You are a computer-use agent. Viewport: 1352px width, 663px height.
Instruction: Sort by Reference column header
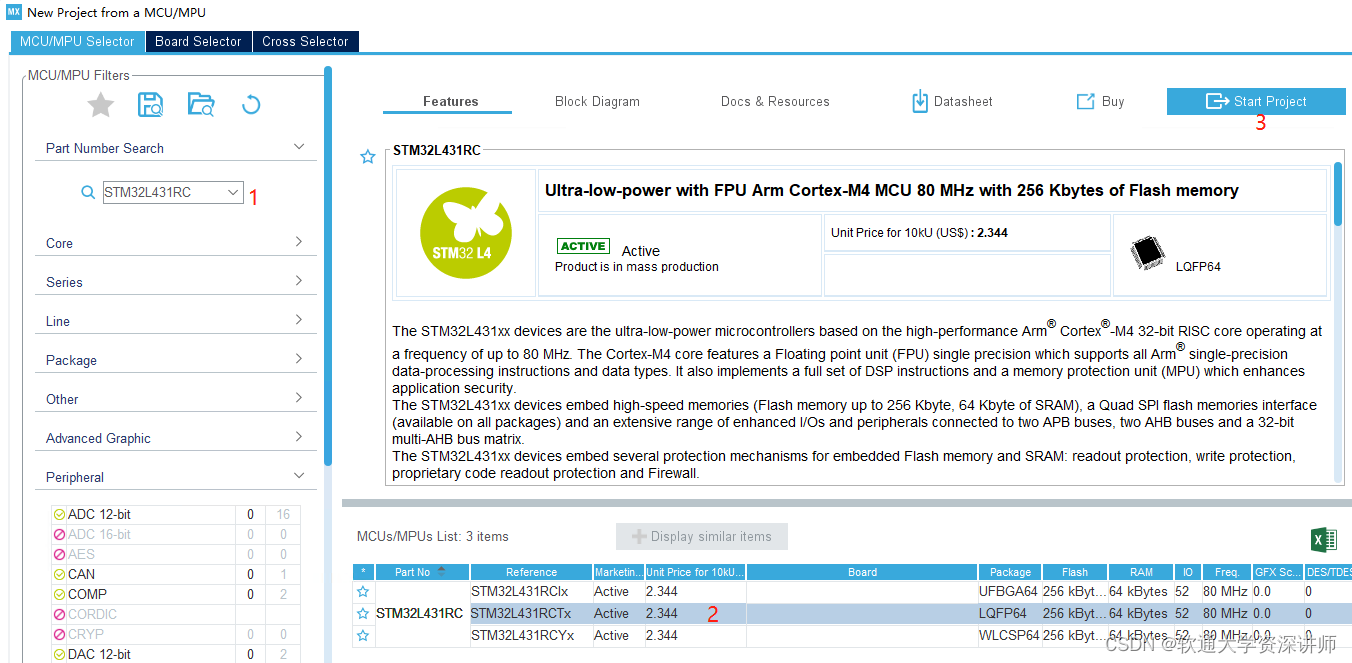tap(531, 572)
